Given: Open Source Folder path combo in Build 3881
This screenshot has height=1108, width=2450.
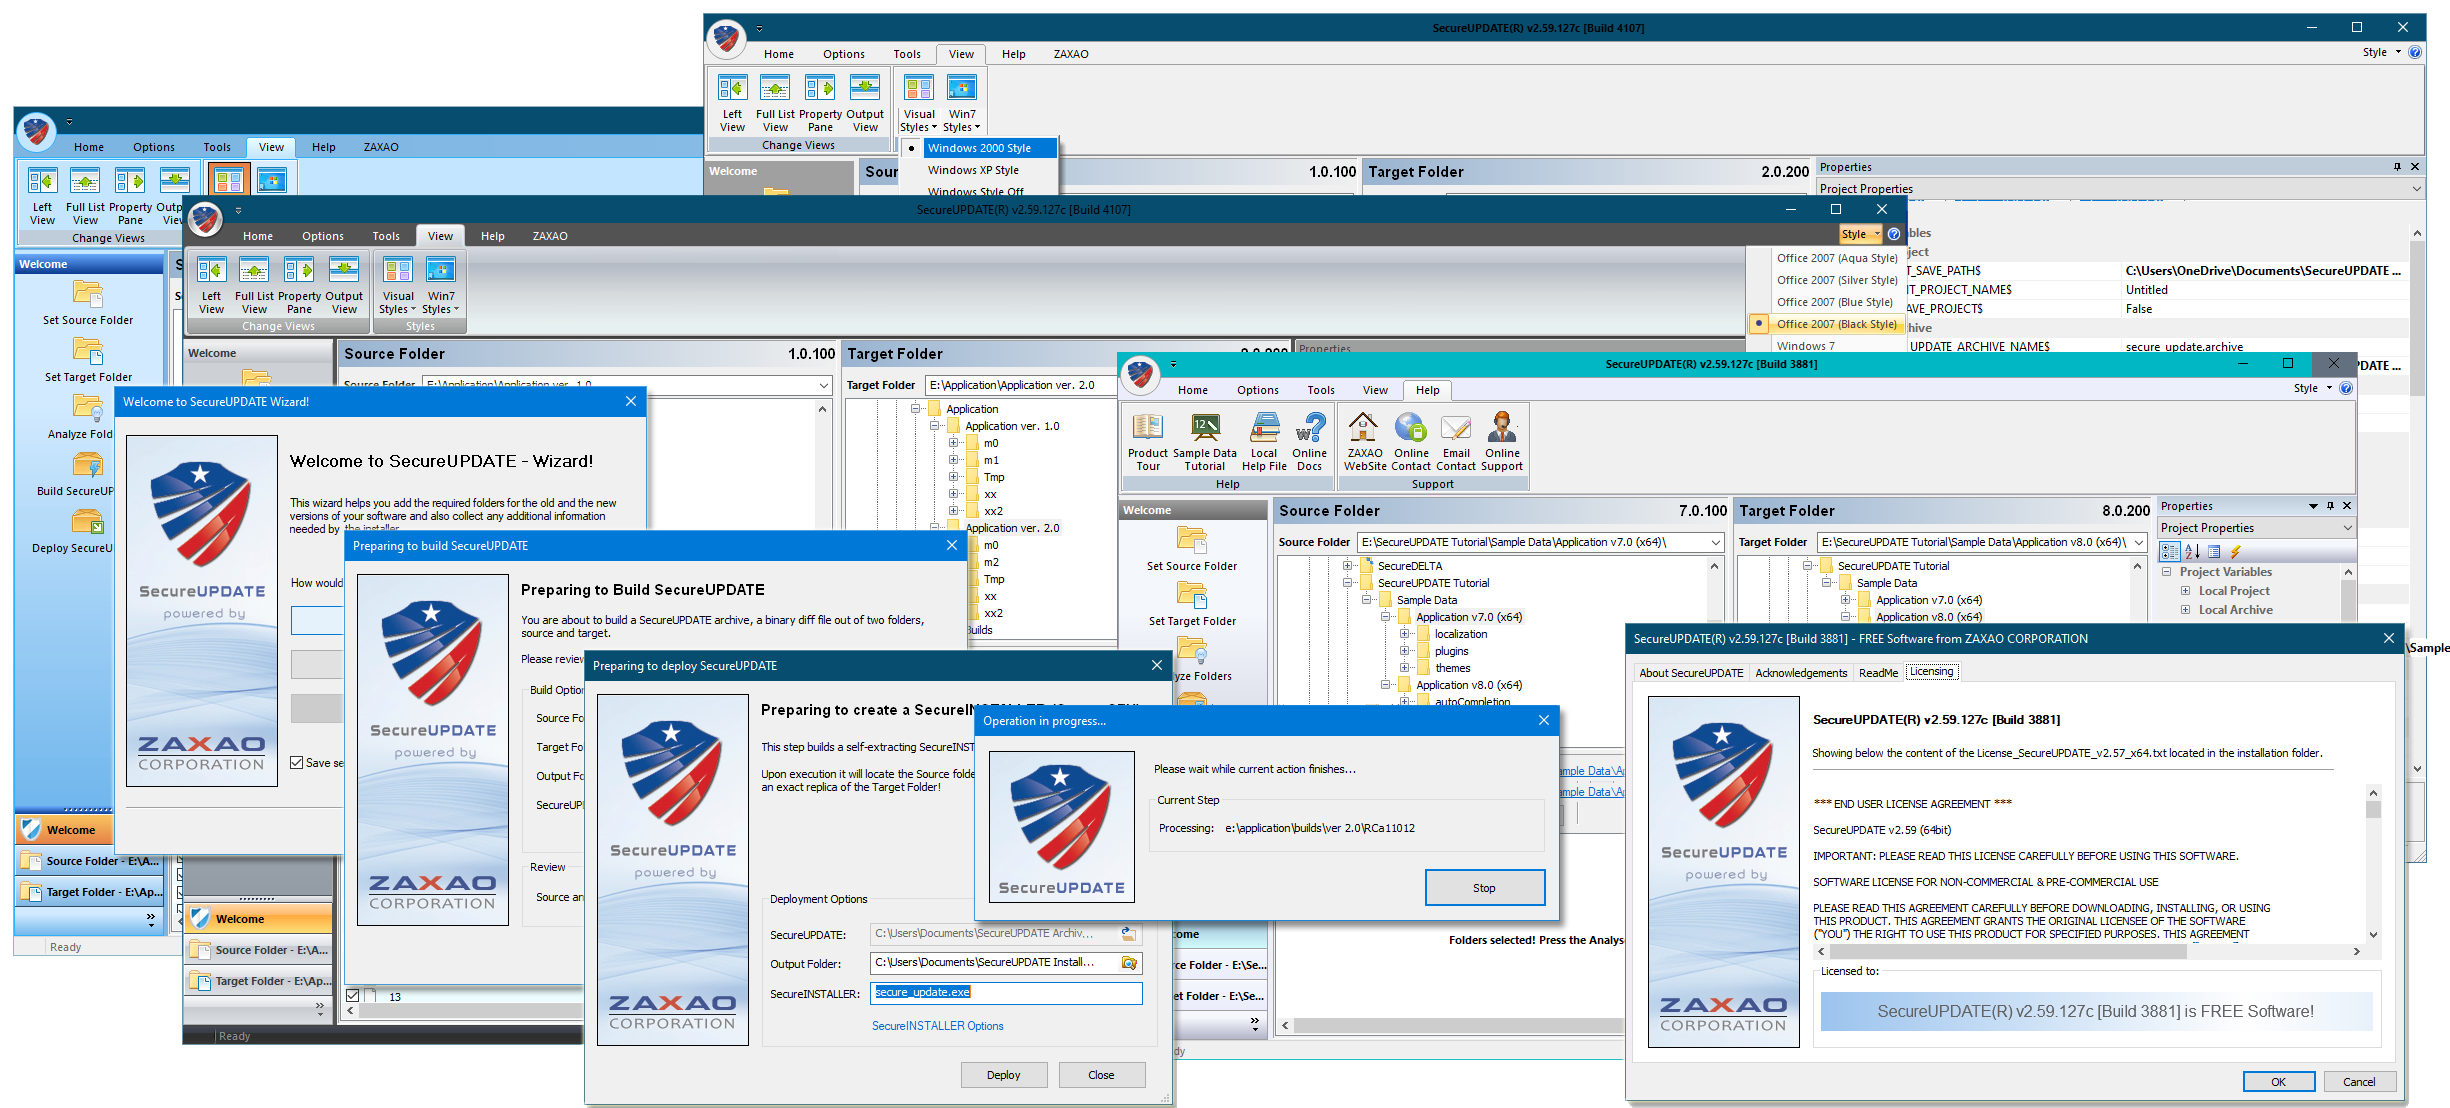Looking at the screenshot, I should coord(1716,542).
